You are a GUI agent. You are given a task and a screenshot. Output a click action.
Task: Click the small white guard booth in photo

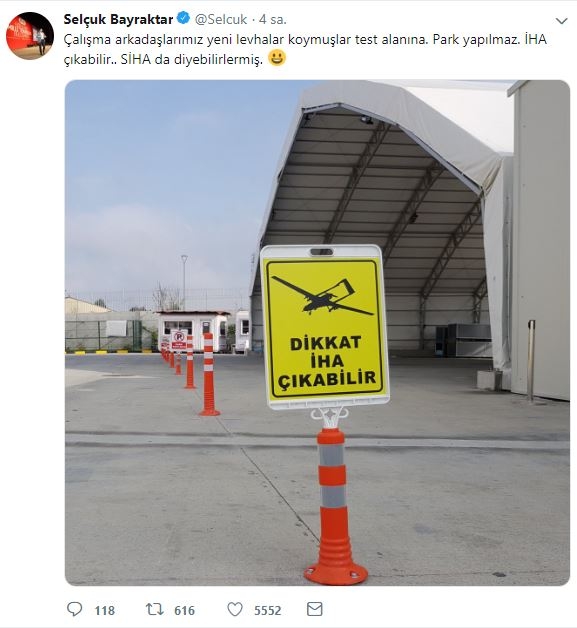(x=192, y=331)
